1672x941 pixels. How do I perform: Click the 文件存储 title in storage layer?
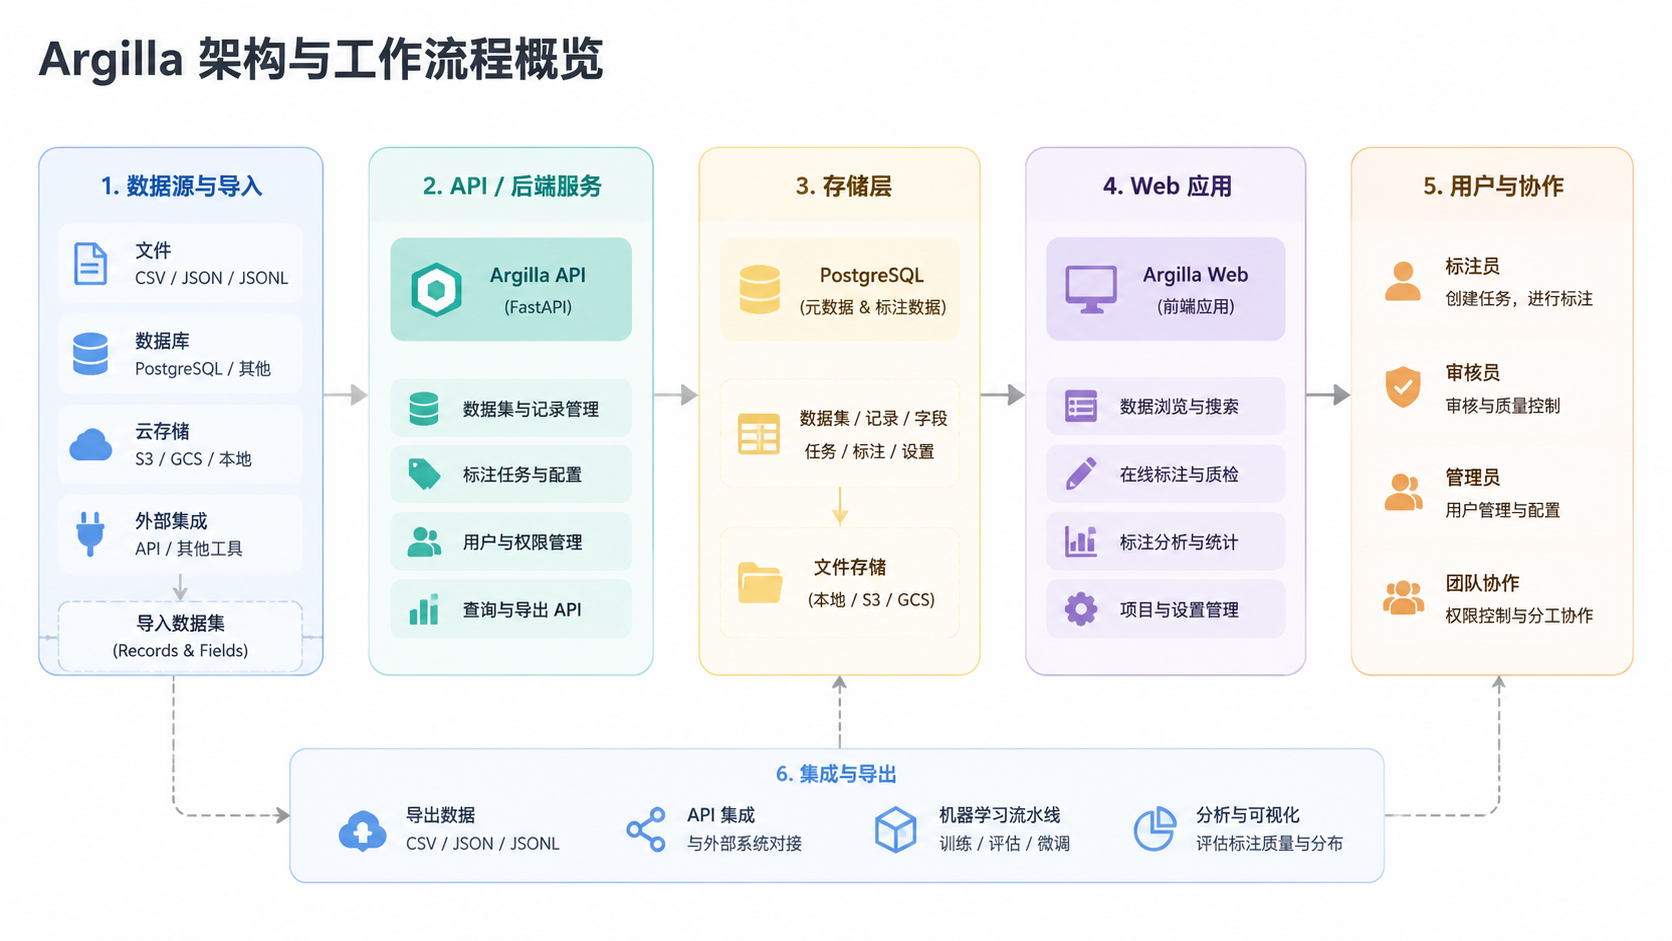tap(850, 567)
